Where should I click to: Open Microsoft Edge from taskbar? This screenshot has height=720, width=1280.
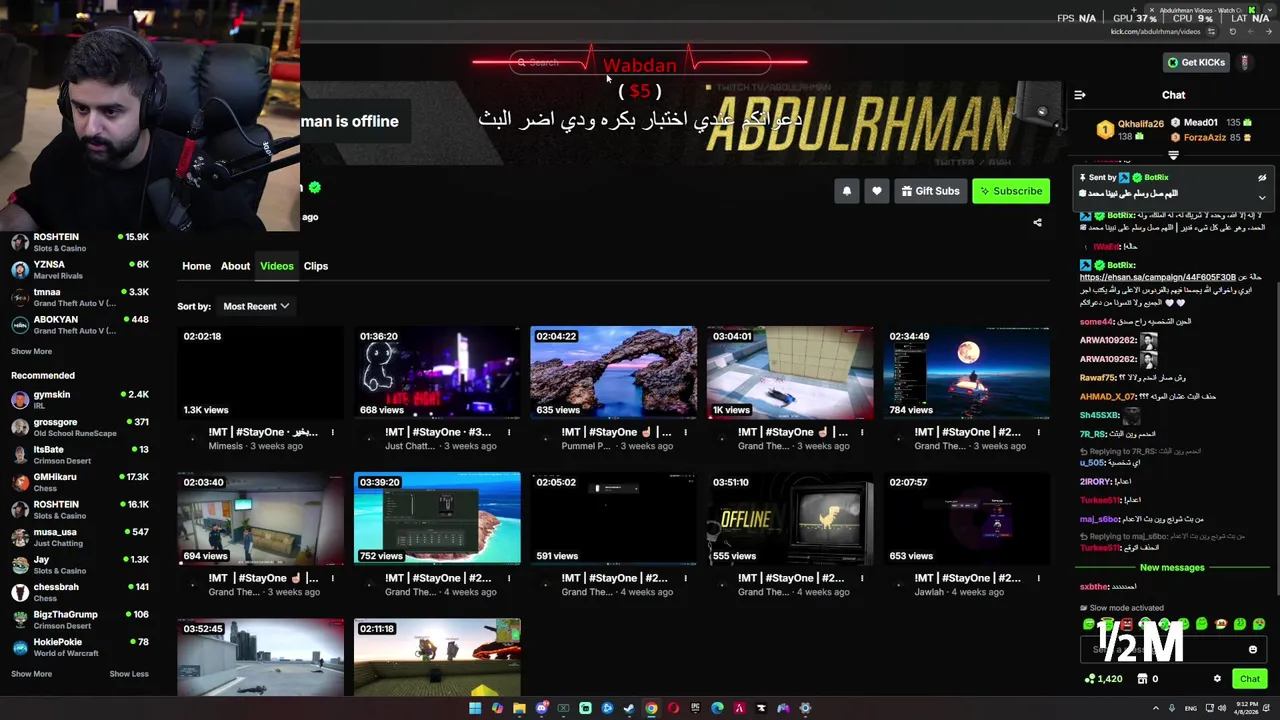coord(717,708)
